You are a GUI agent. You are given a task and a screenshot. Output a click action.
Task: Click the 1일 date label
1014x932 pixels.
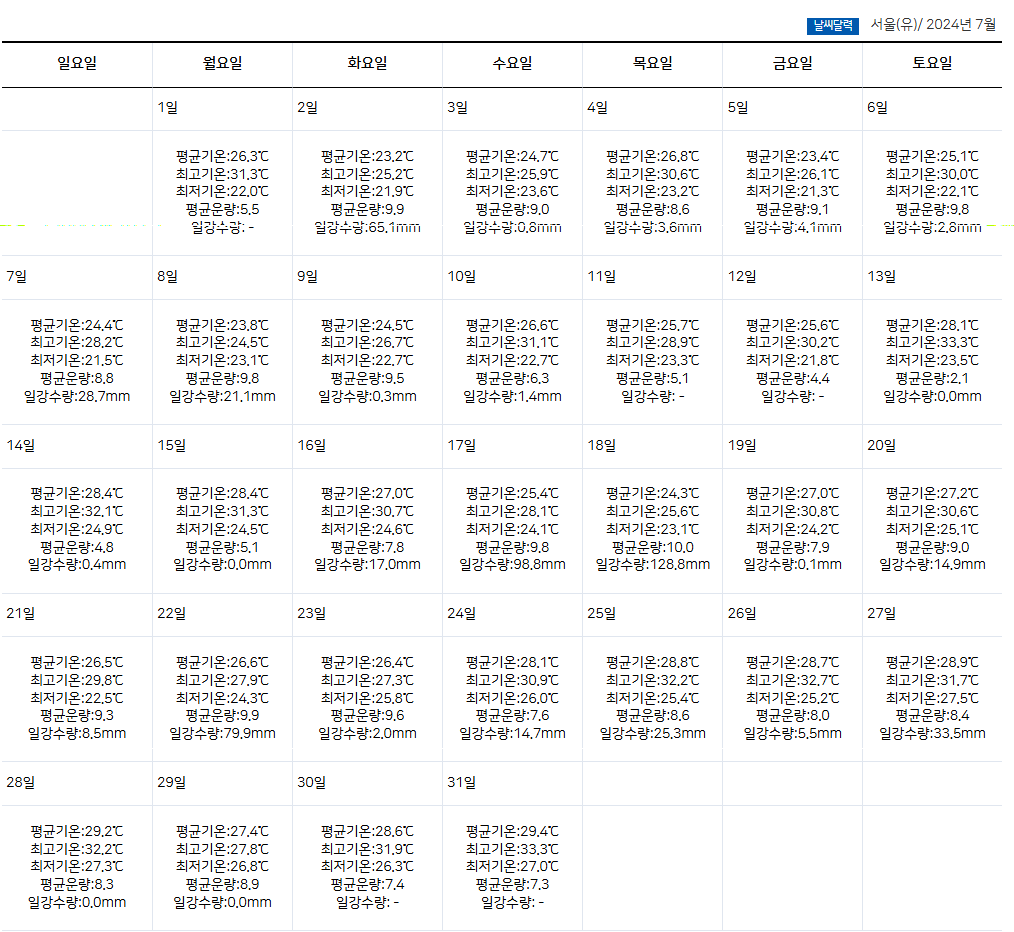click(168, 107)
